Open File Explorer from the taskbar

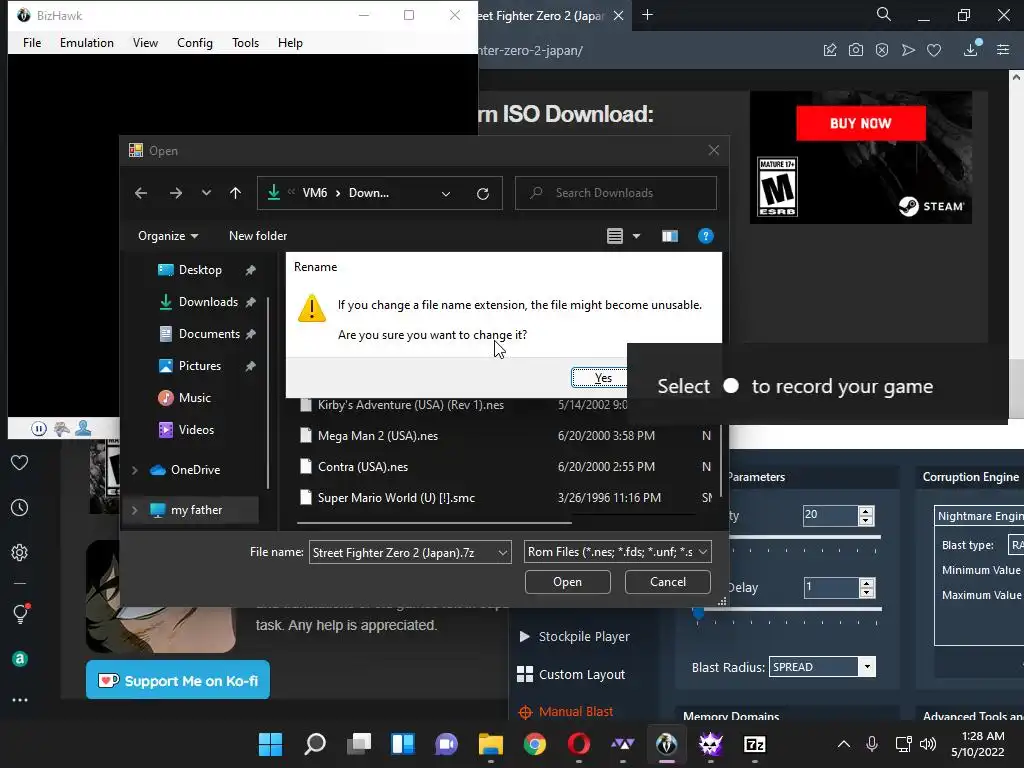(490, 744)
